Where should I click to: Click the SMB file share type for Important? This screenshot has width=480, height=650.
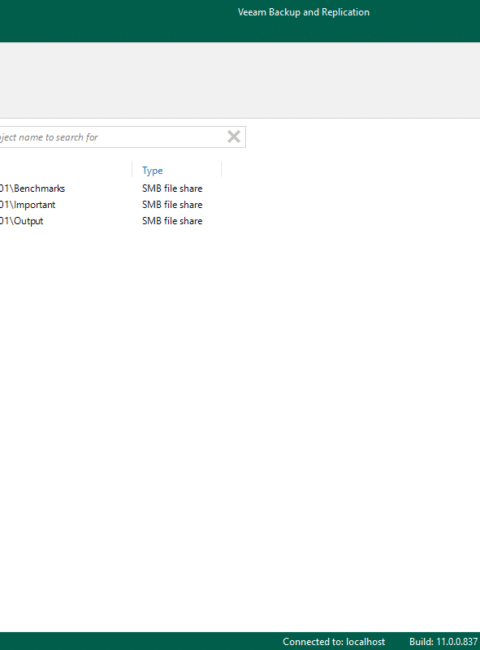click(x=172, y=205)
